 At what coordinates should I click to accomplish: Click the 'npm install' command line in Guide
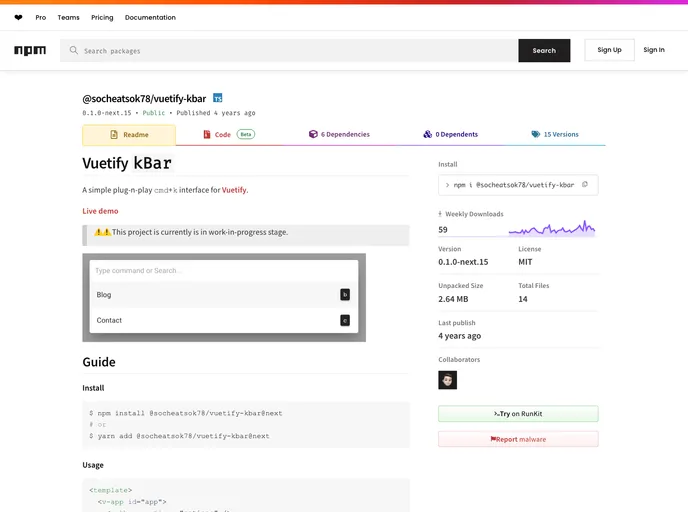pos(186,413)
